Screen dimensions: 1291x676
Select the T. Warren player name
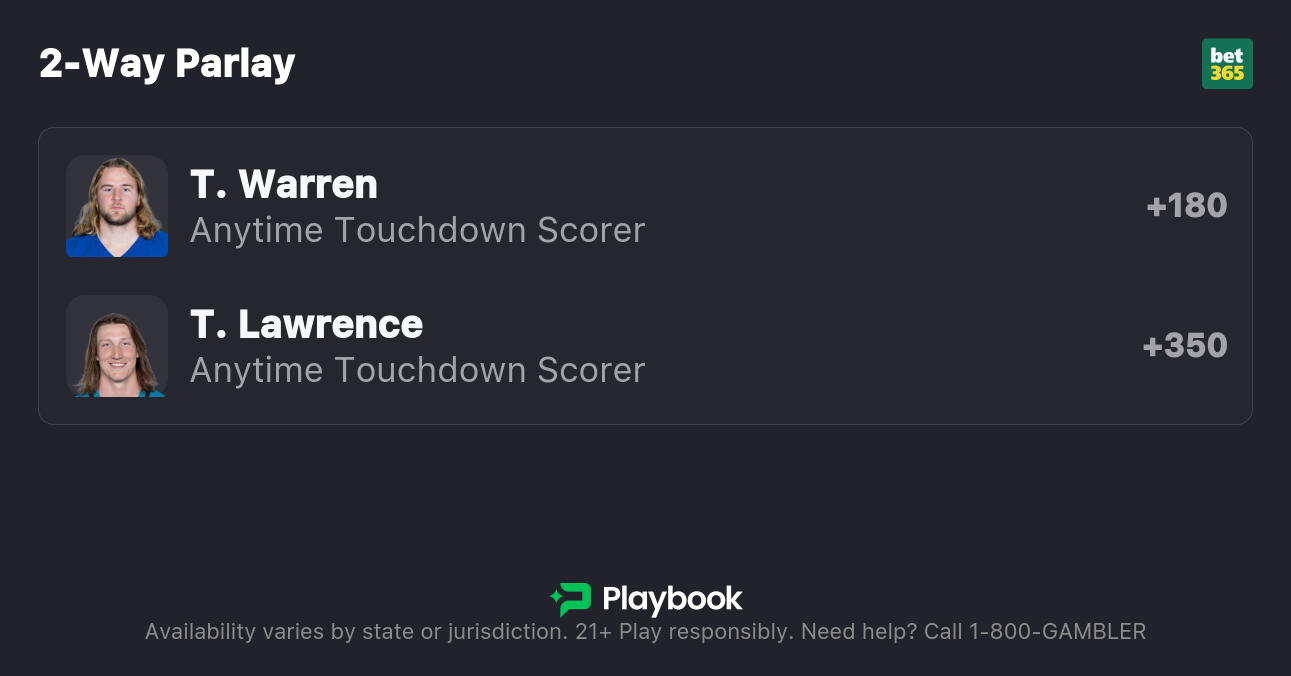[284, 184]
